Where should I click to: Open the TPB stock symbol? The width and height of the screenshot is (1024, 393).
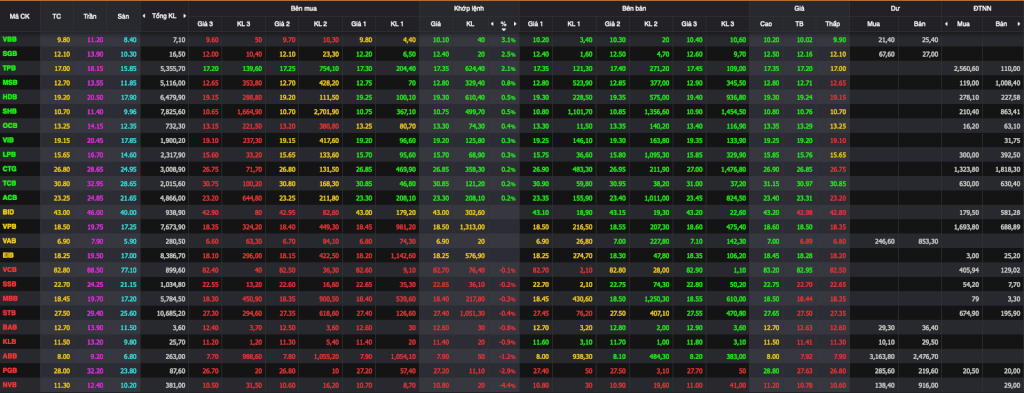click(10, 68)
